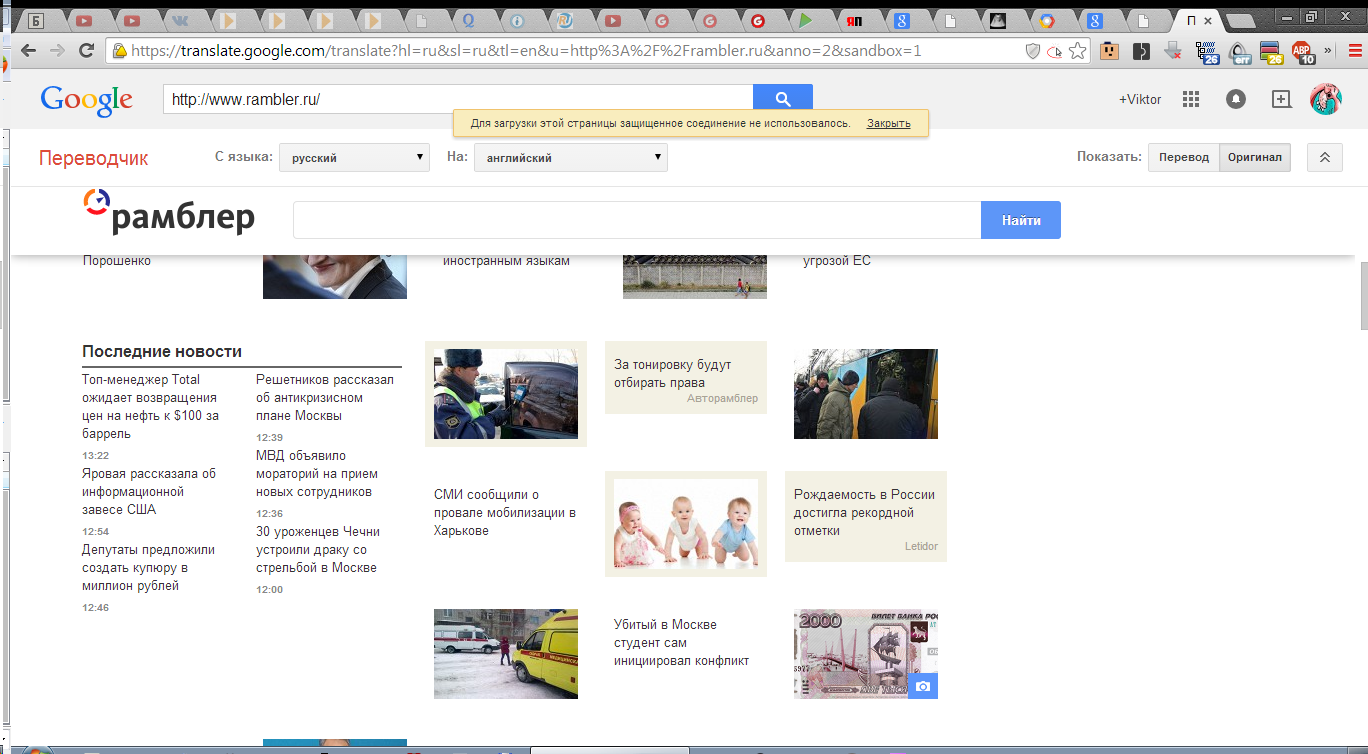
Task: Open the three babies thumbnail
Action: tap(686, 524)
